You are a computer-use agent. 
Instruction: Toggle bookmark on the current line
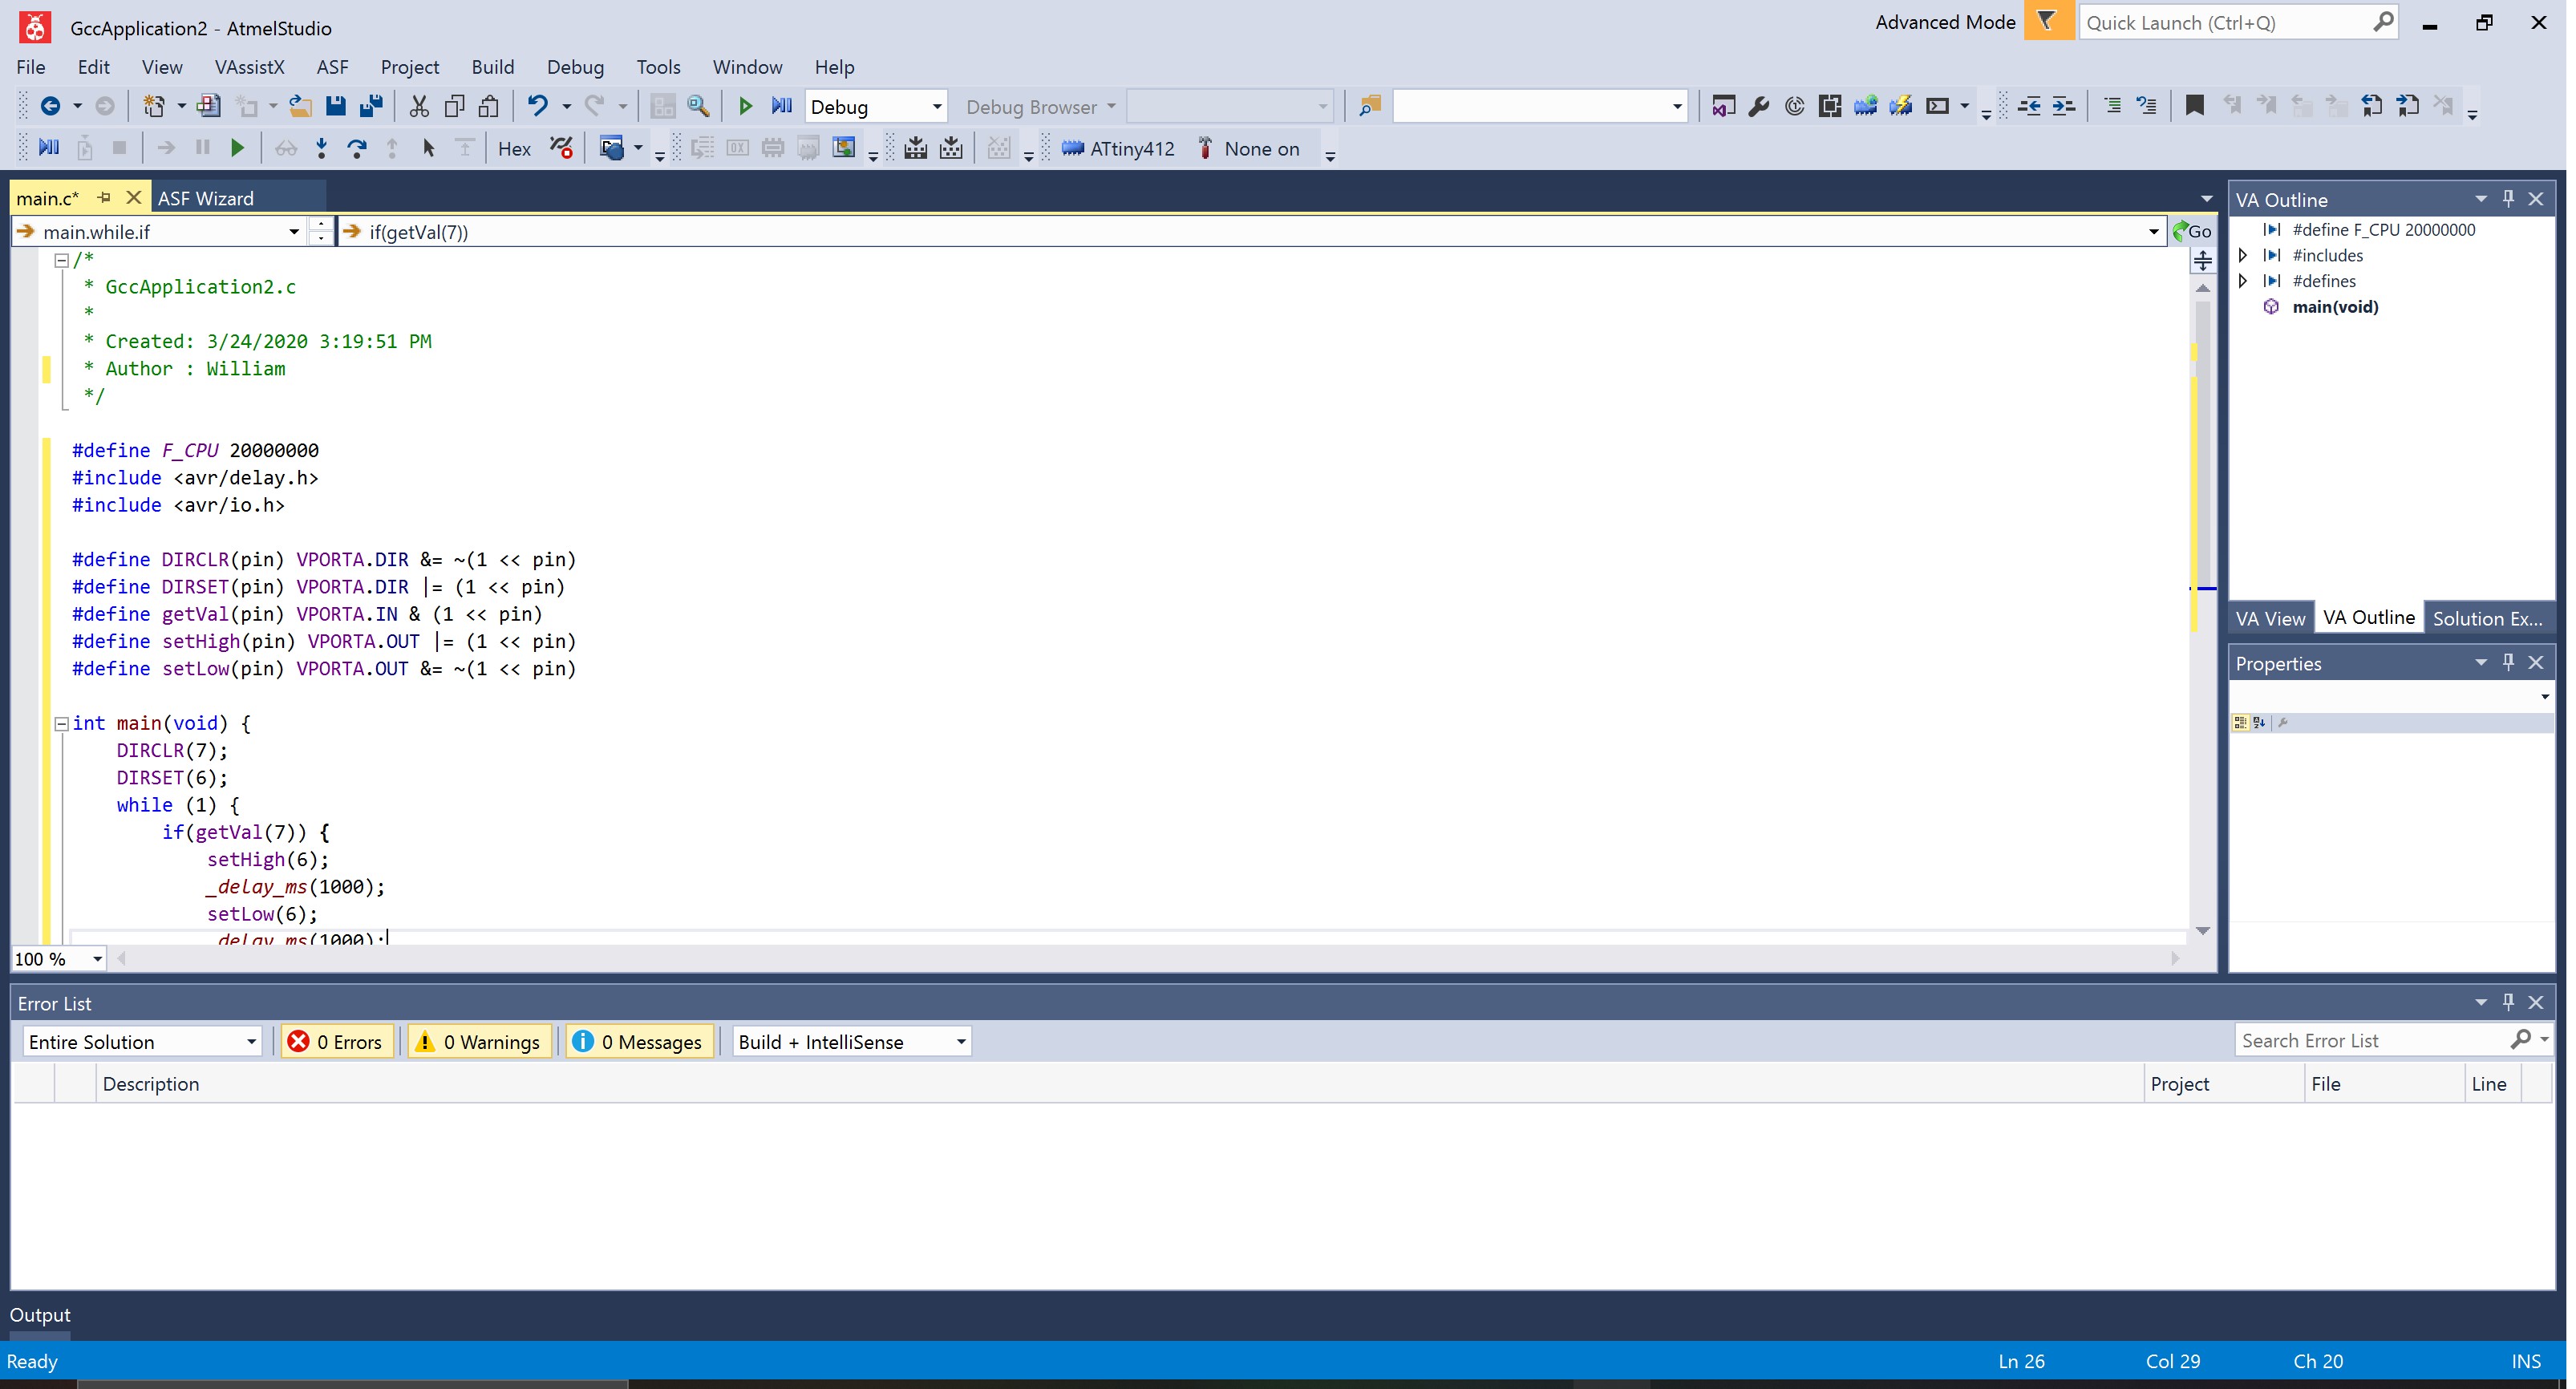(x=2194, y=105)
